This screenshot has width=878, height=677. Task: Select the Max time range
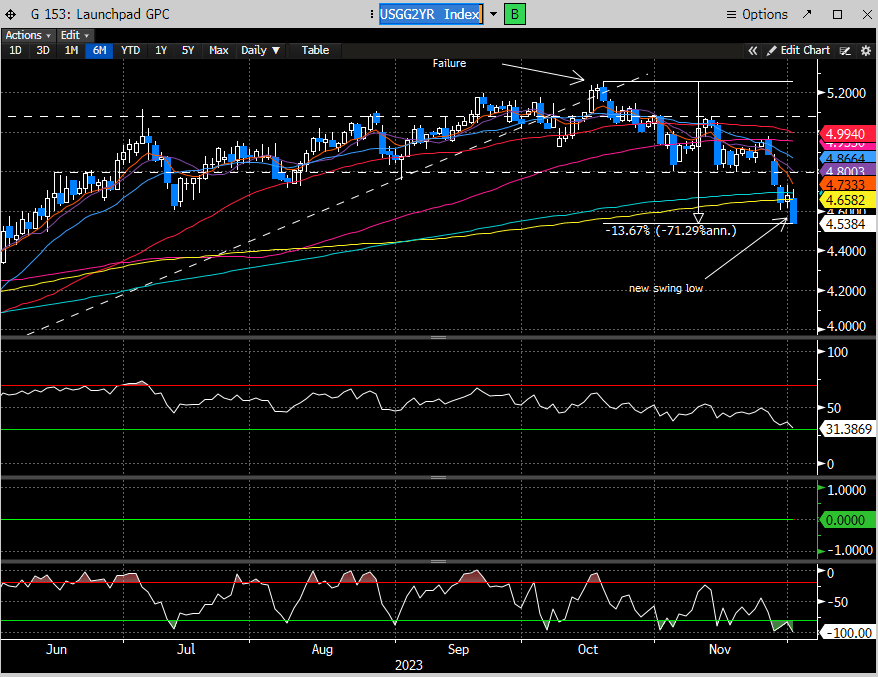[x=218, y=50]
